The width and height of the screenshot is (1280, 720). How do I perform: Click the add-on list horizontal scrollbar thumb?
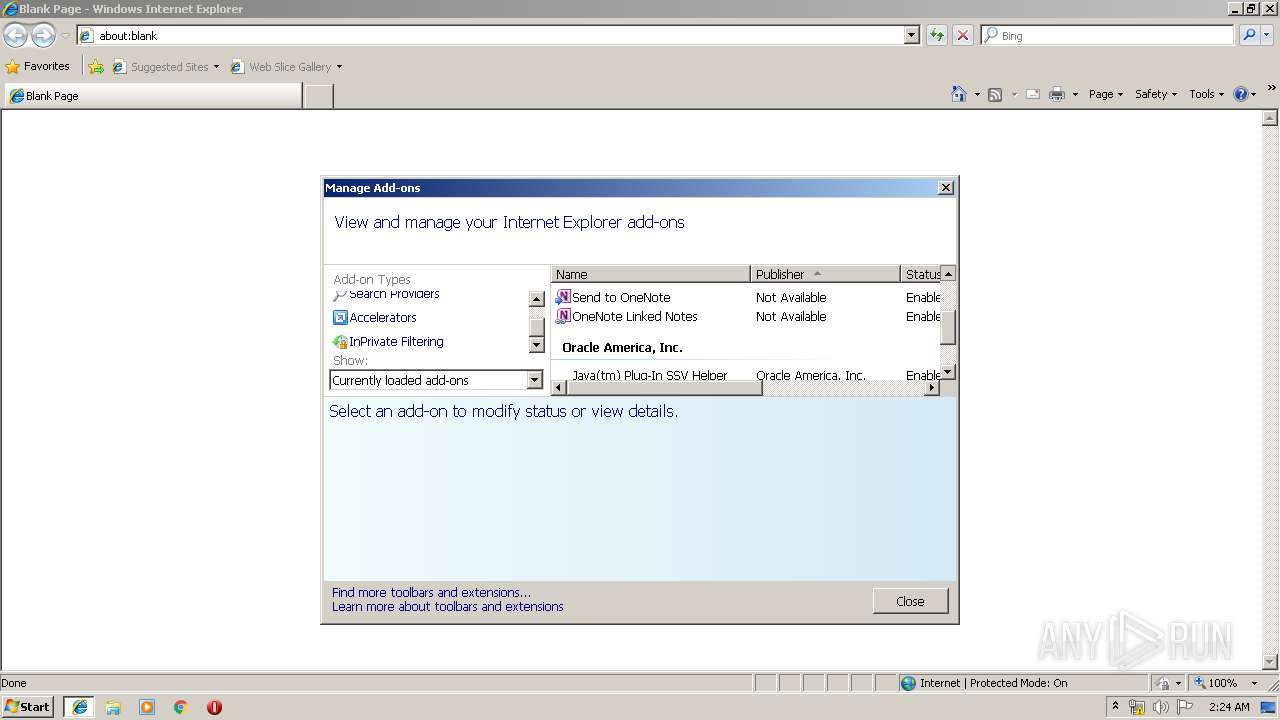tap(664, 388)
